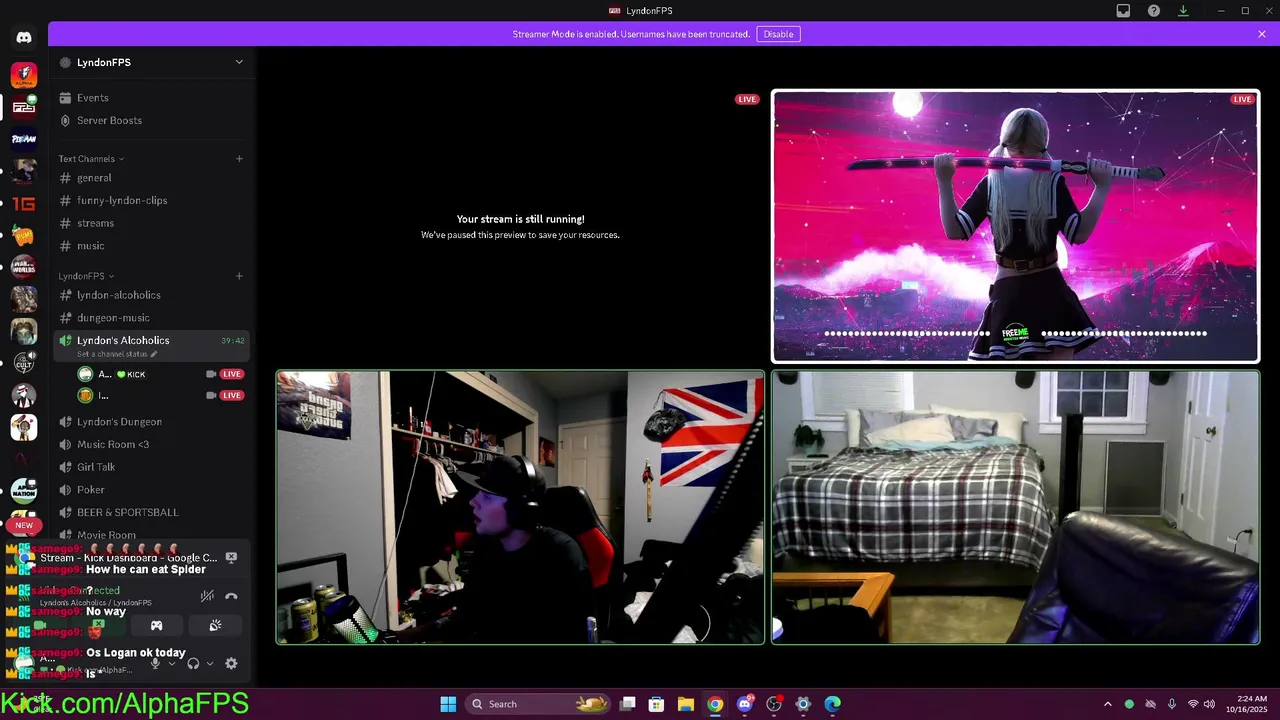
Task: Open microphone input options chevron
Action: [171, 663]
